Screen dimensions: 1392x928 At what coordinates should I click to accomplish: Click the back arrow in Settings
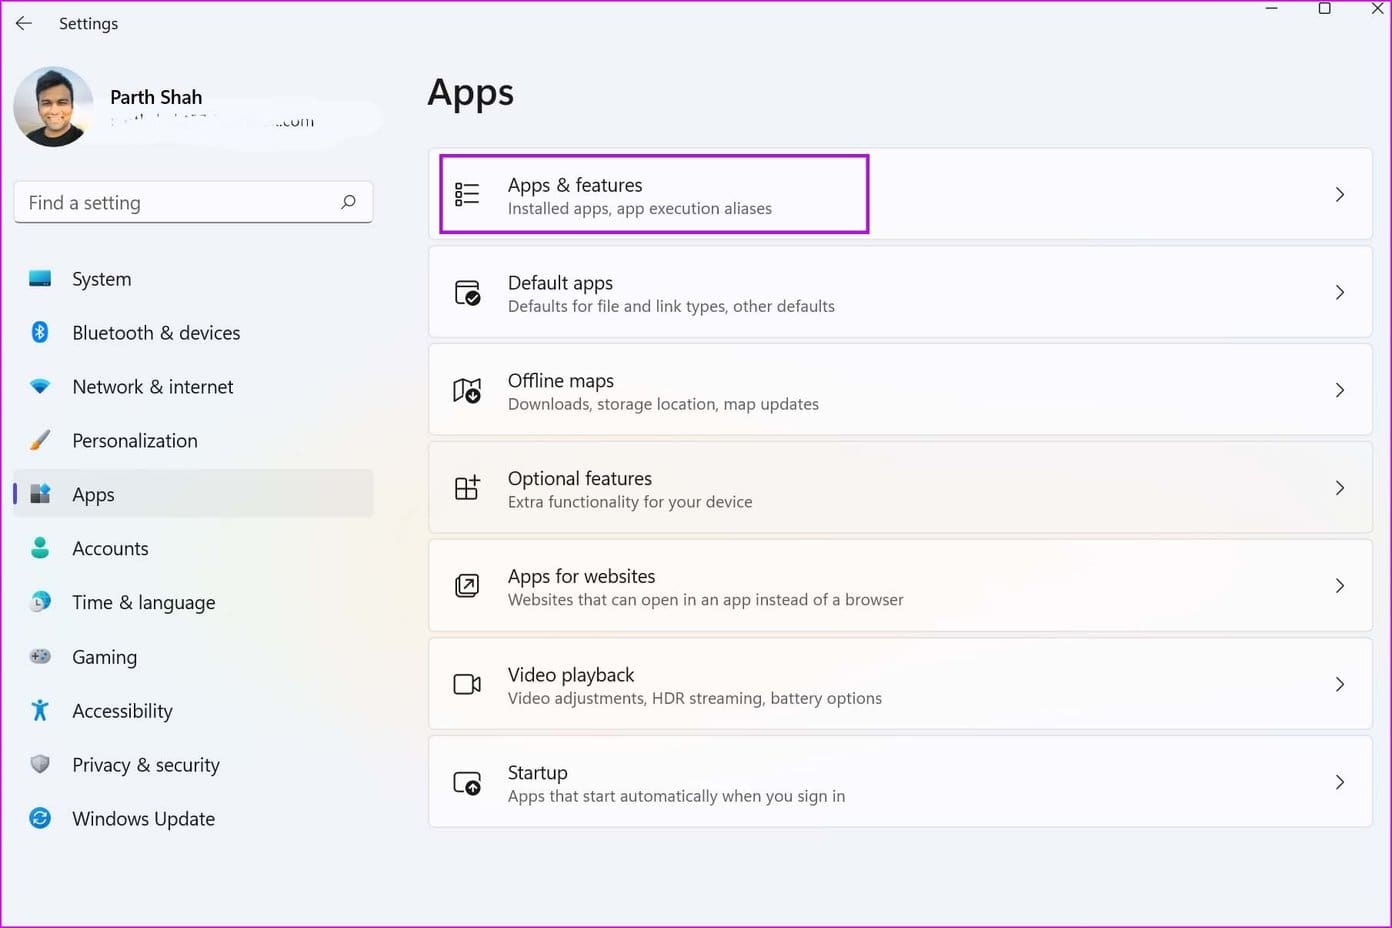coord(23,23)
